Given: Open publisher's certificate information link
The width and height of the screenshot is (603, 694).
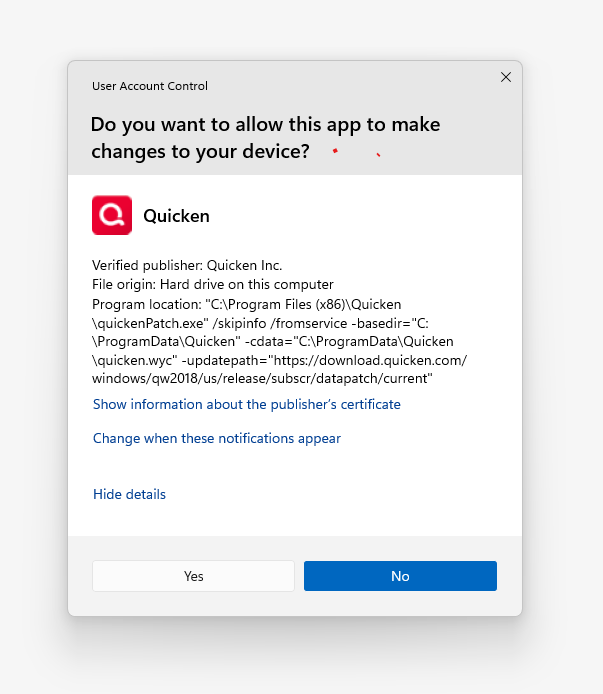Looking at the screenshot, I should coord(247,404).
